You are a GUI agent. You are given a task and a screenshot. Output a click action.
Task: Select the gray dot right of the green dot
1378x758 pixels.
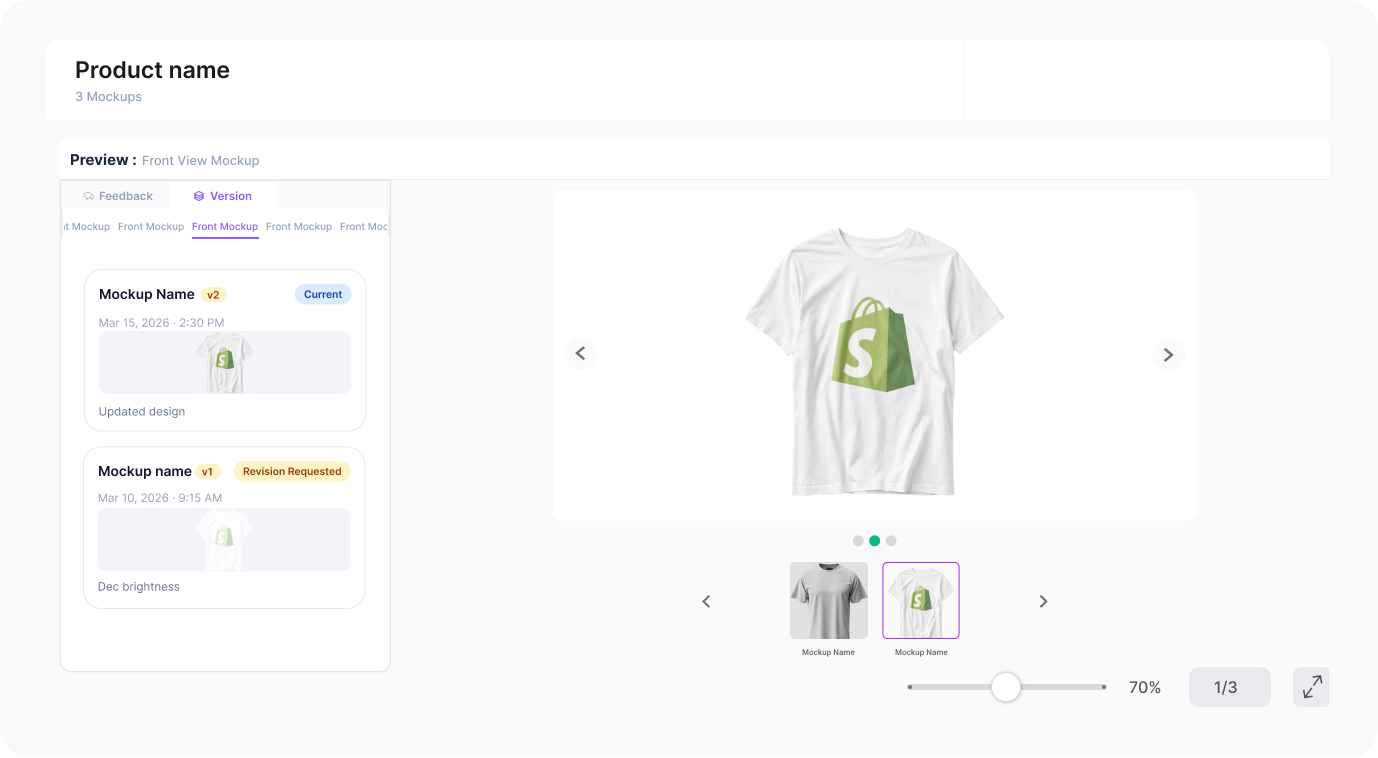click(x=891, y=541)
